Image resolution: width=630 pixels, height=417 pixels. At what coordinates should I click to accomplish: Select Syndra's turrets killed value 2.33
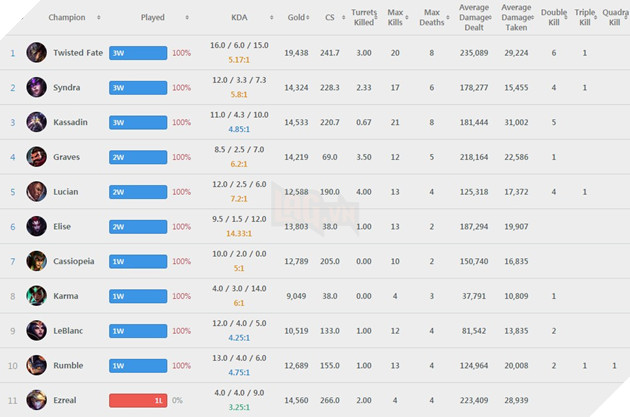364,87
